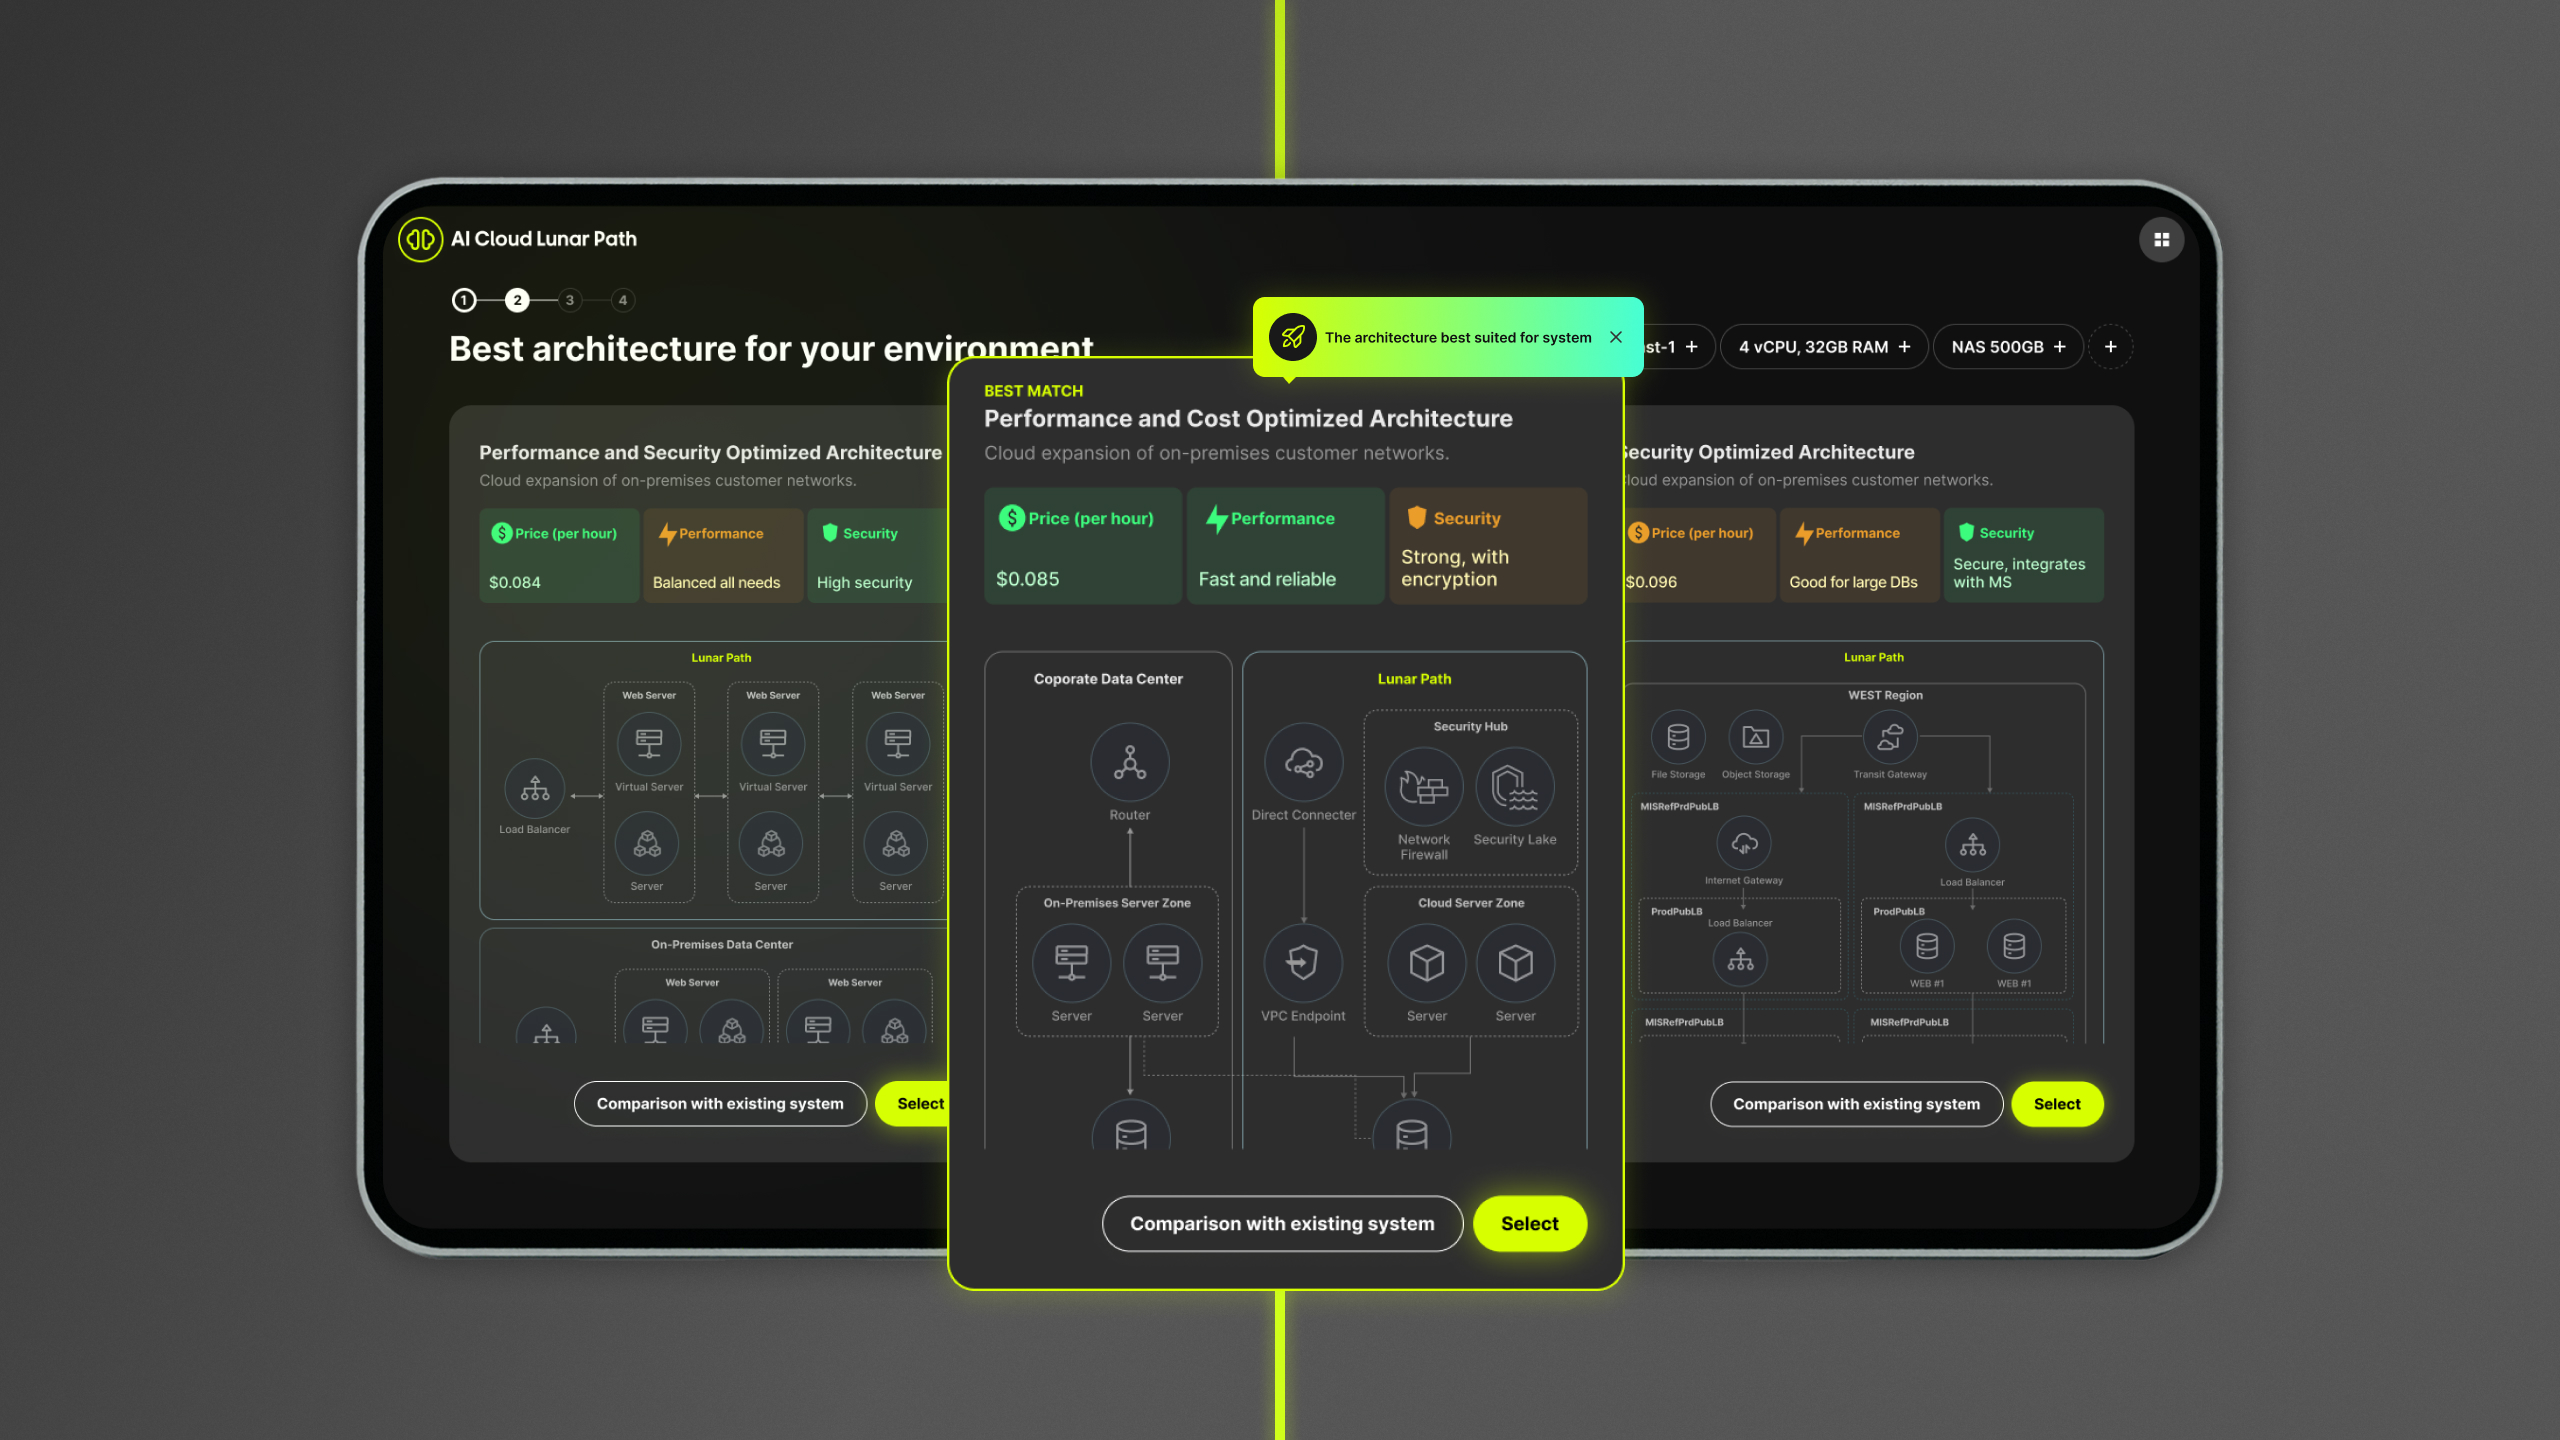Click the best match Price (per hour) tile
The width and height of the screenshot is (2560, 1440).
(x=1082, y=546)
